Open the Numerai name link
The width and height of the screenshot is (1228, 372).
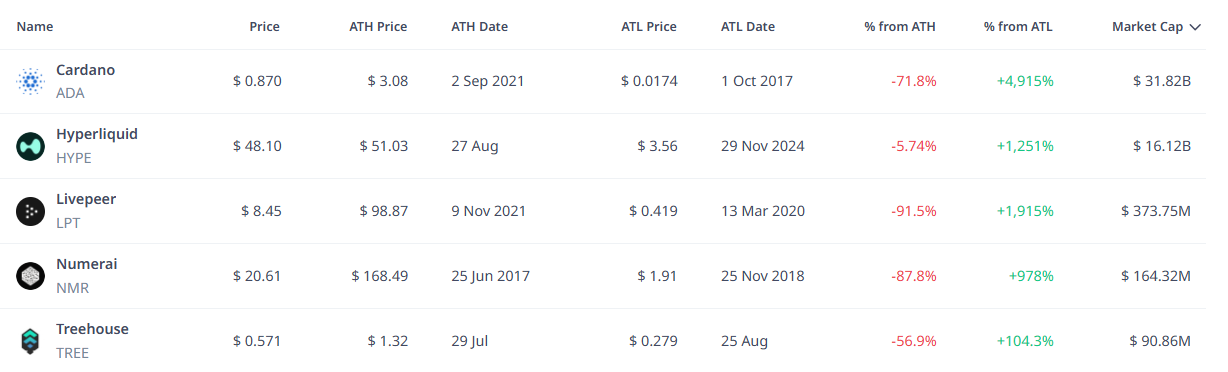click(87, 264)
